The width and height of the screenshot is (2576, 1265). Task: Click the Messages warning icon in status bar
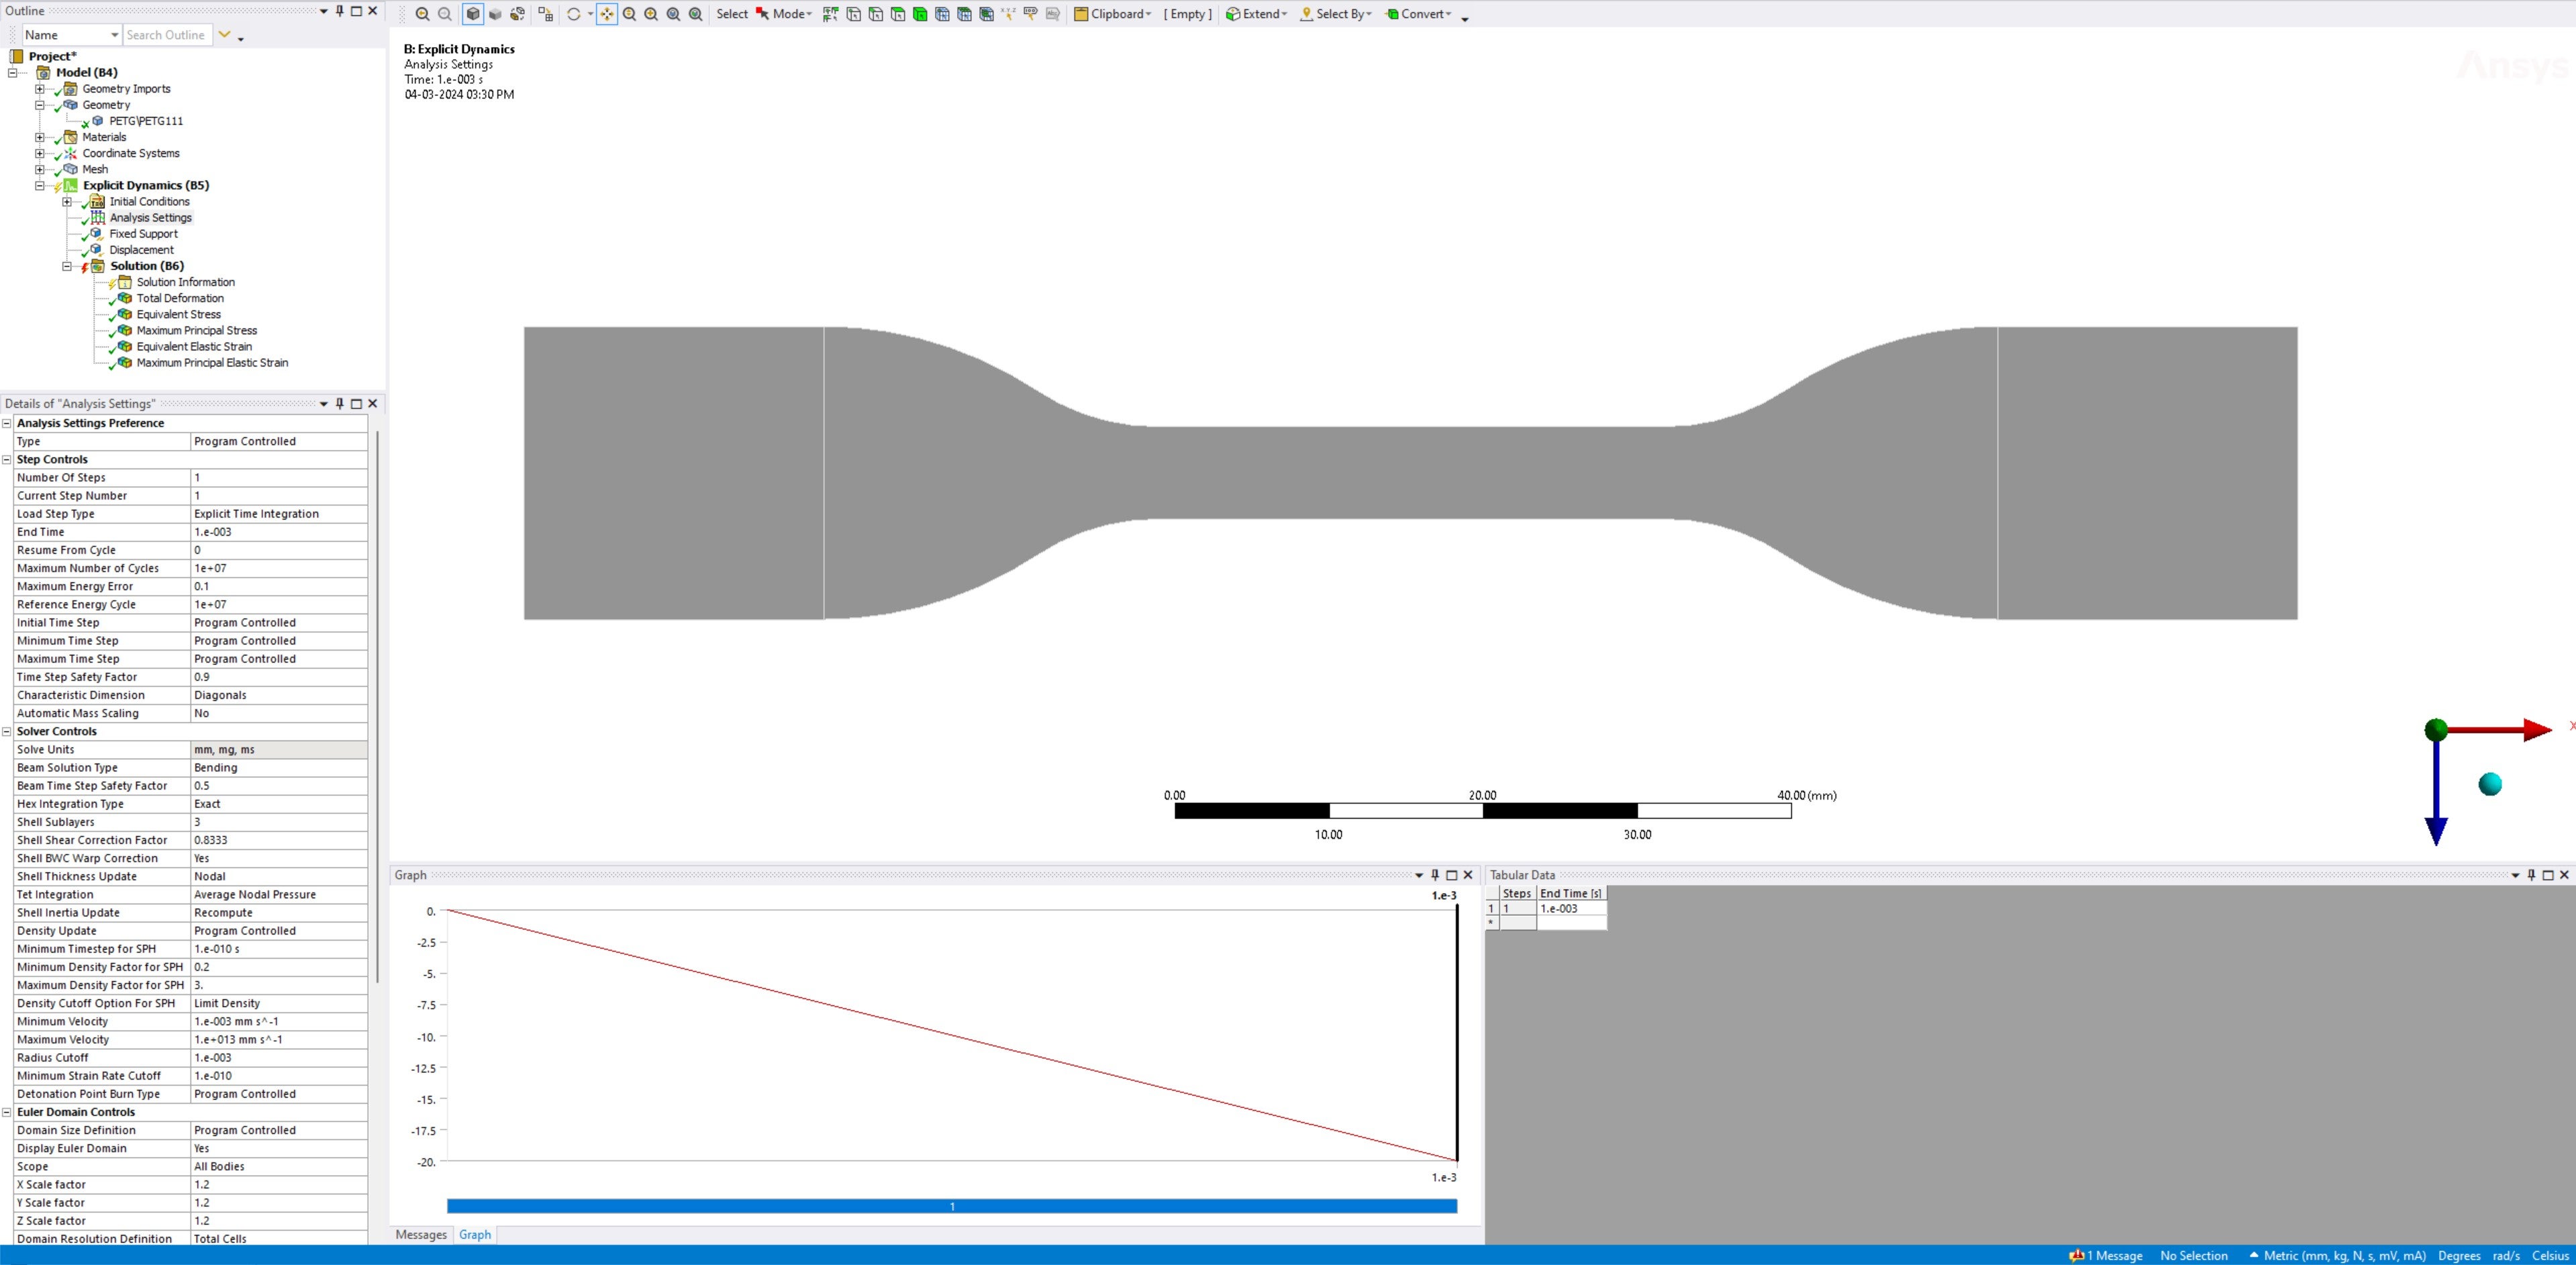(2077, 1255)
